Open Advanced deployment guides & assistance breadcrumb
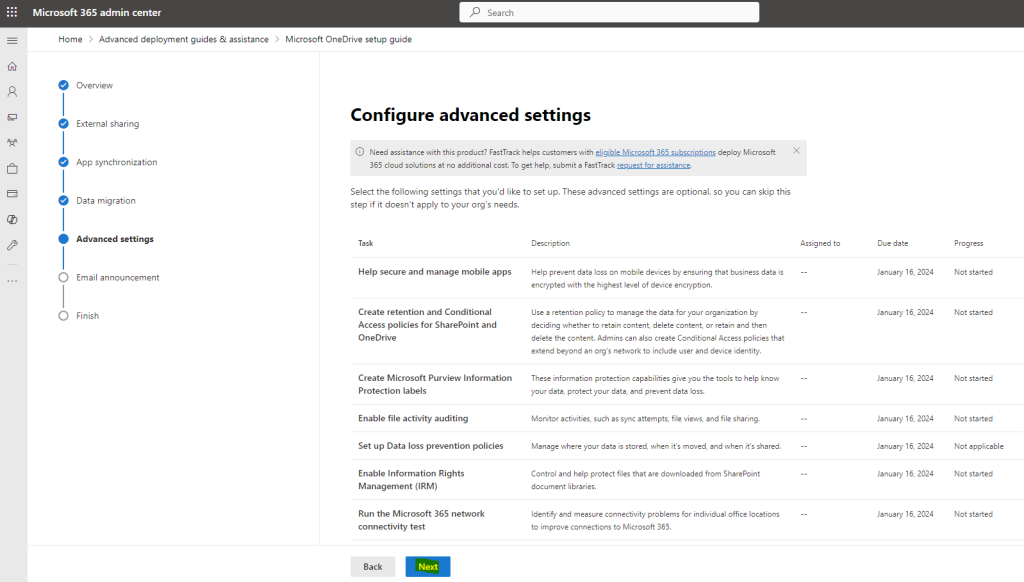Viewport: 1024px width, 582px height. tap(184, 39)
